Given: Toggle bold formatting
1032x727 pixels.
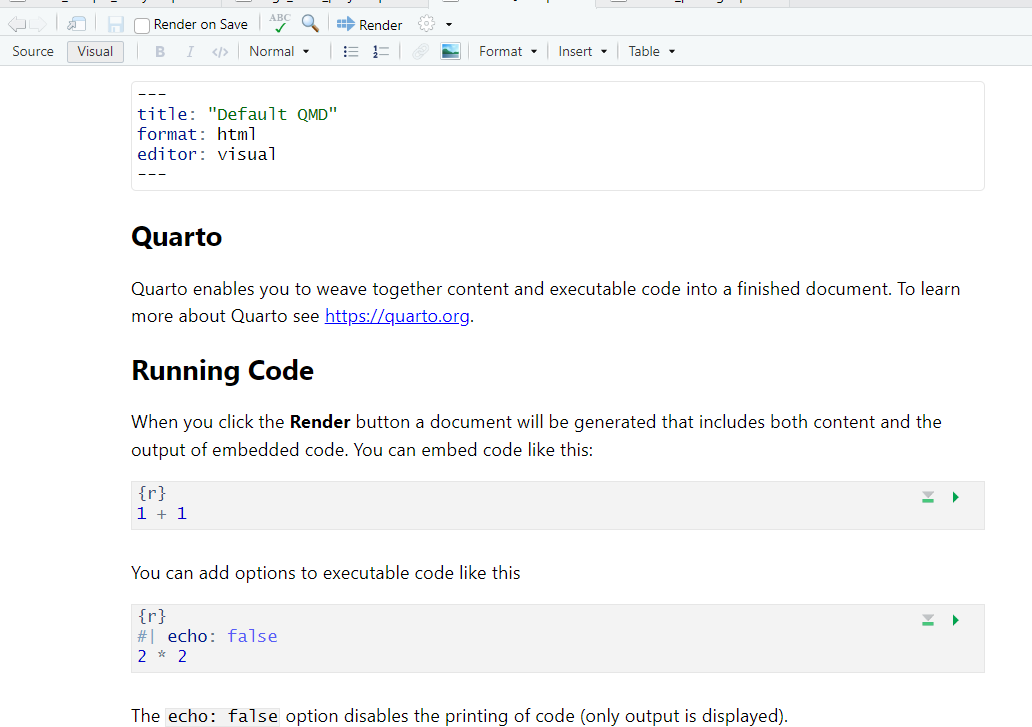Looking at the screenshot, I should coord(160,52).
